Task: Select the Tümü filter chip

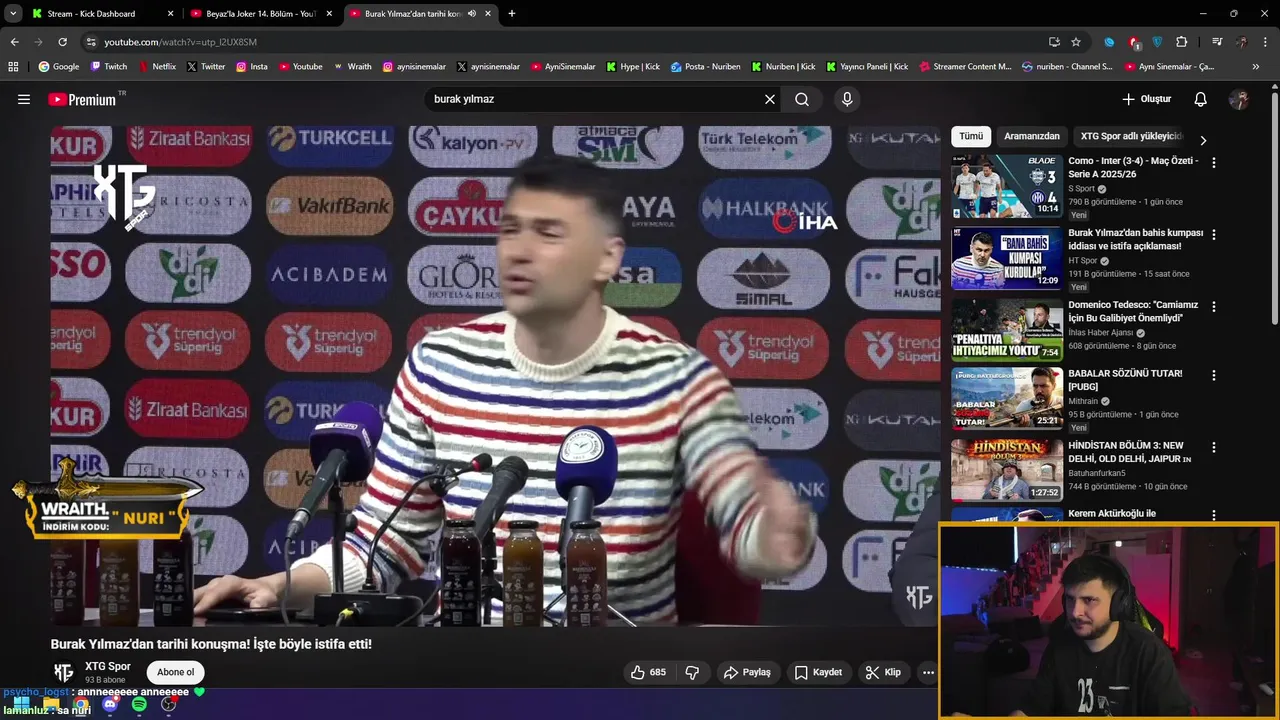Action: (x=971, y=136)
